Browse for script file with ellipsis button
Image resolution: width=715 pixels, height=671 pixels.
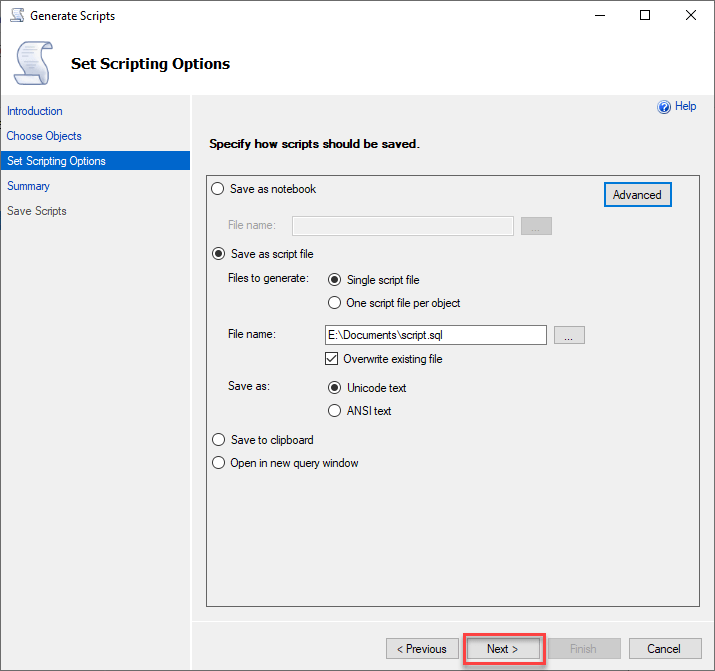pyautogui.click(x=569, y=335)
